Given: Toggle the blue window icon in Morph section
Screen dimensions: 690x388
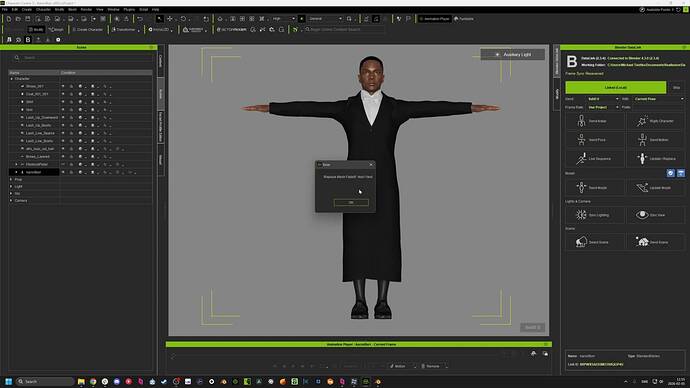Looking at the screenshot, I should coord(681,173).
